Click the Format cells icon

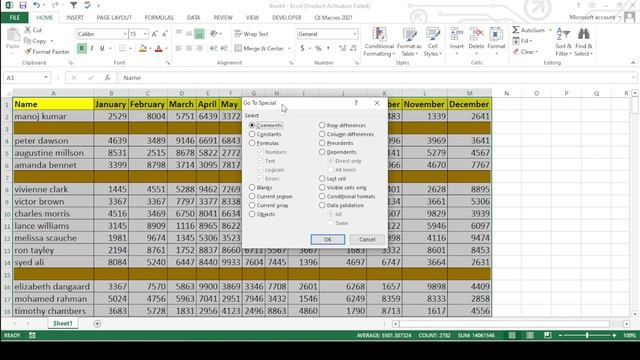coord(496,34)
